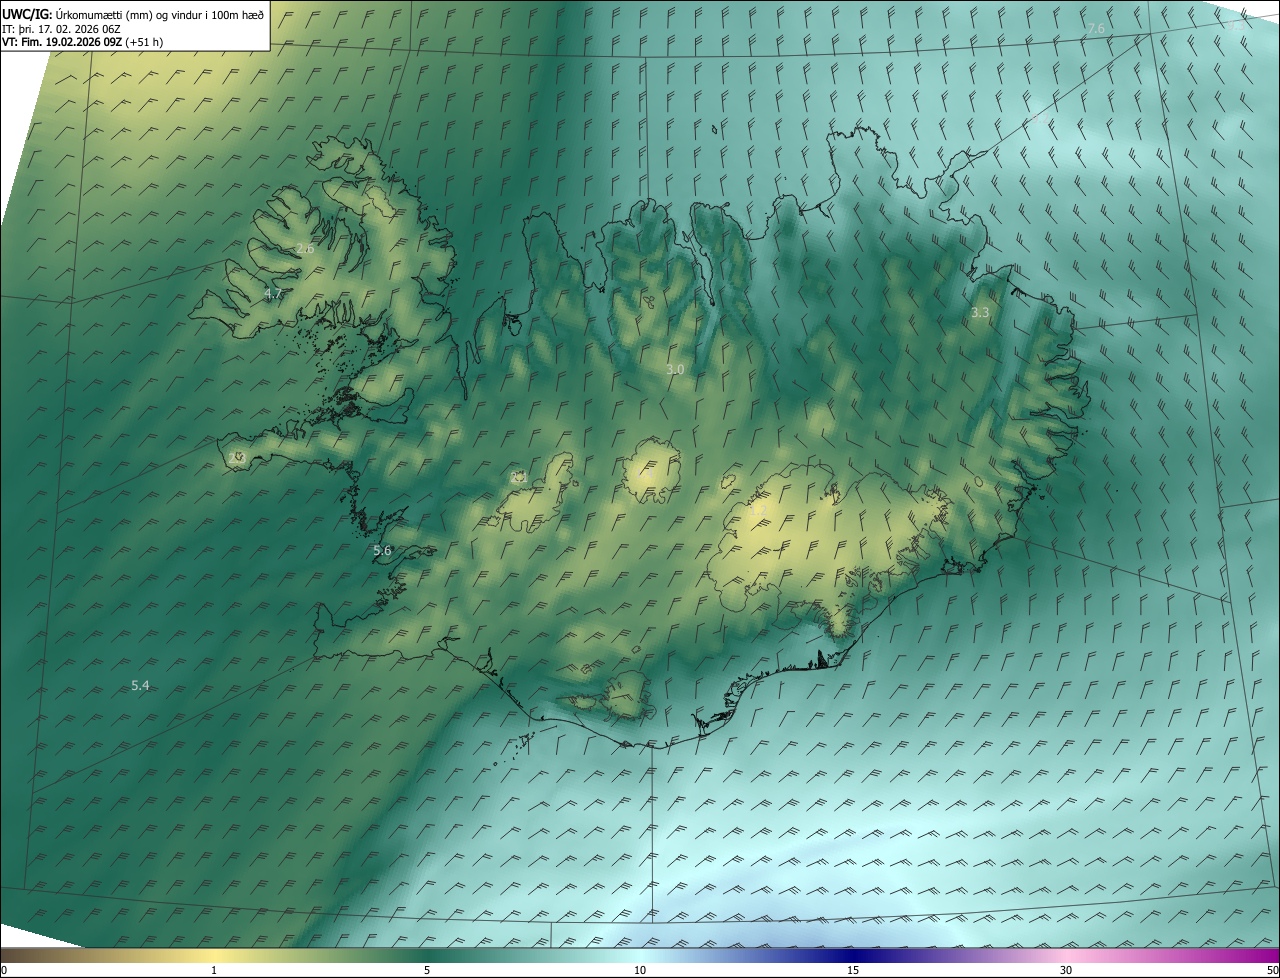Screen dimensions: 1280x978
Task: Click the map value label '7.6'
Action: pyautogui.click(x=1096, y=29)
